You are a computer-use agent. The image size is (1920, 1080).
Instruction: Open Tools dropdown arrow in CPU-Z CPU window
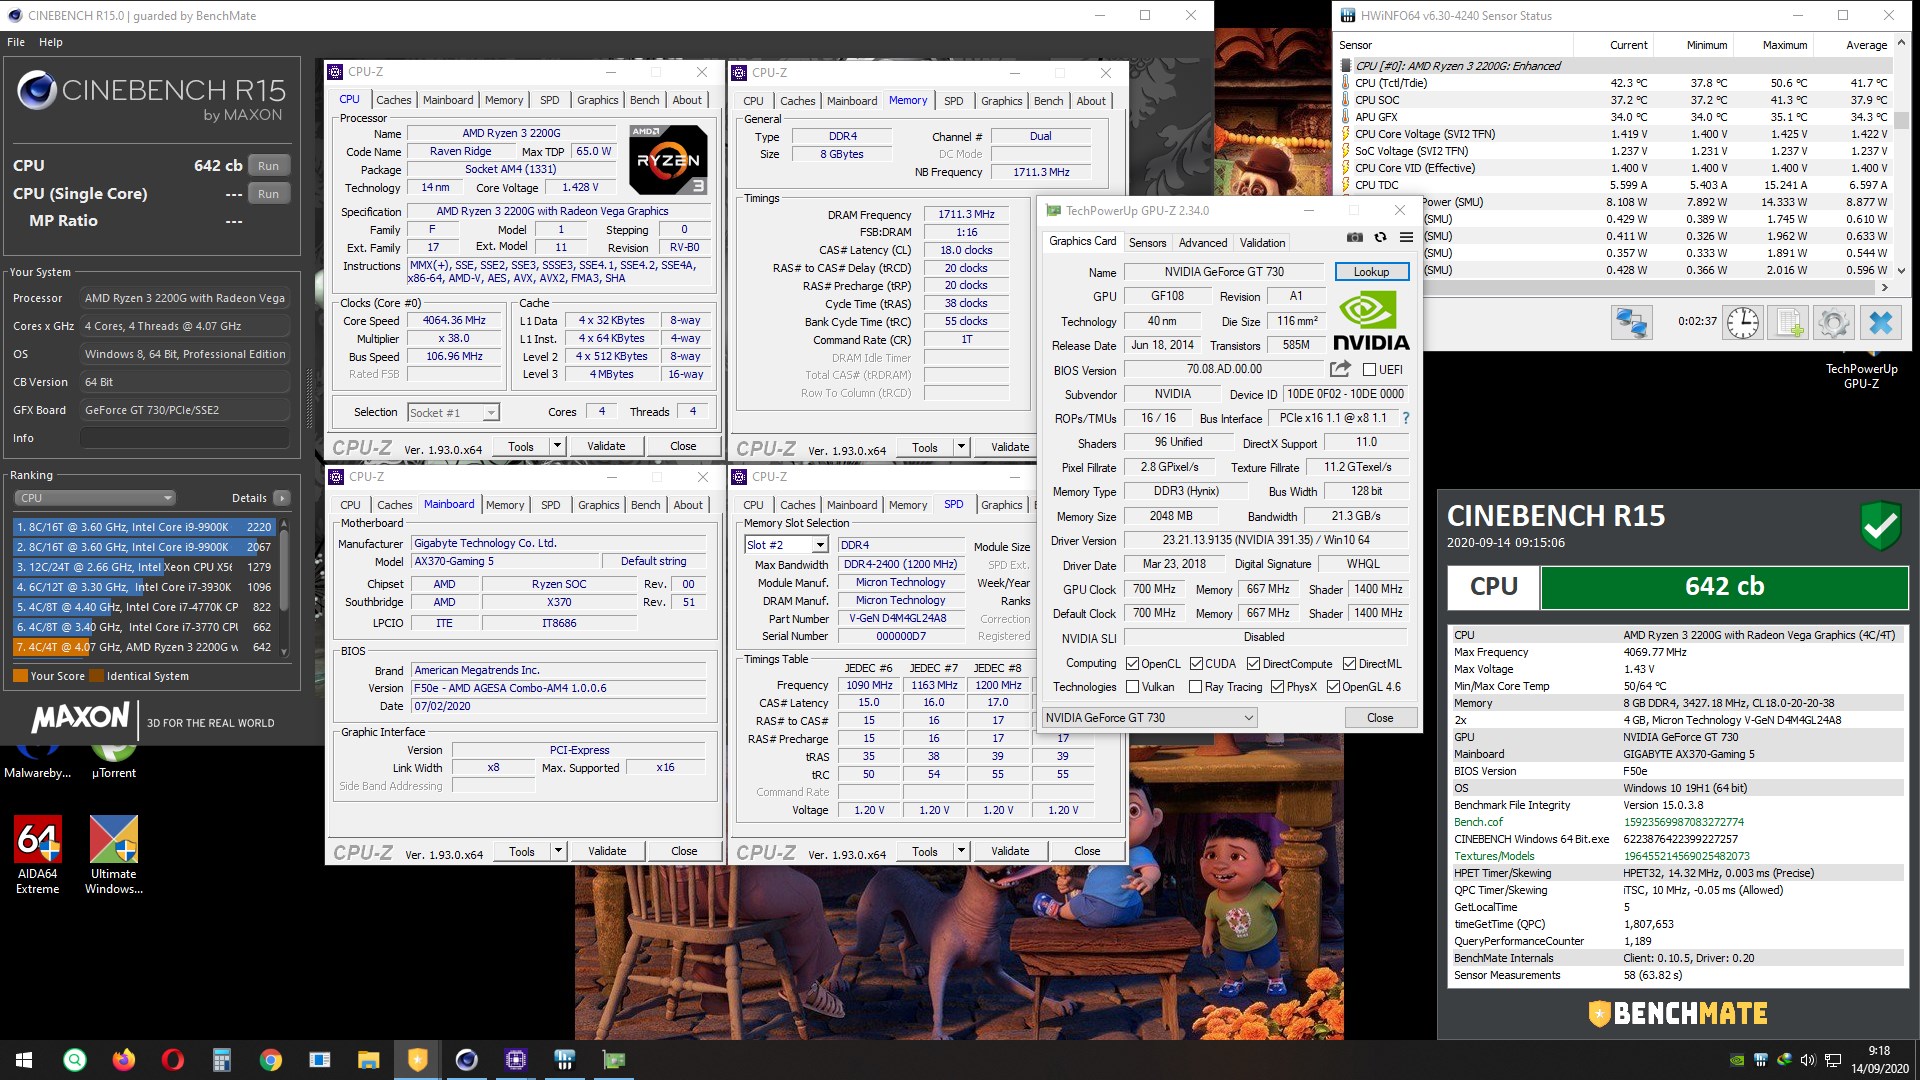(558, 446)
